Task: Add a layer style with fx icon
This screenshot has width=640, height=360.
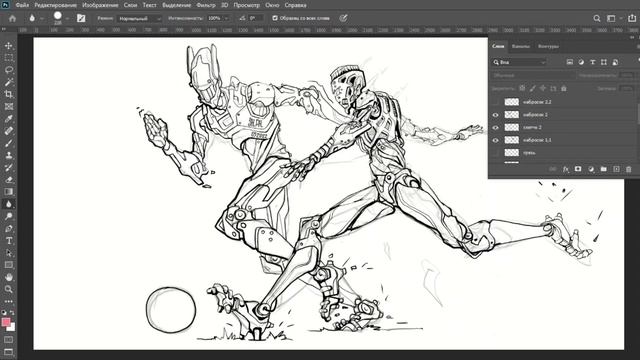Action: click(566, 169)
